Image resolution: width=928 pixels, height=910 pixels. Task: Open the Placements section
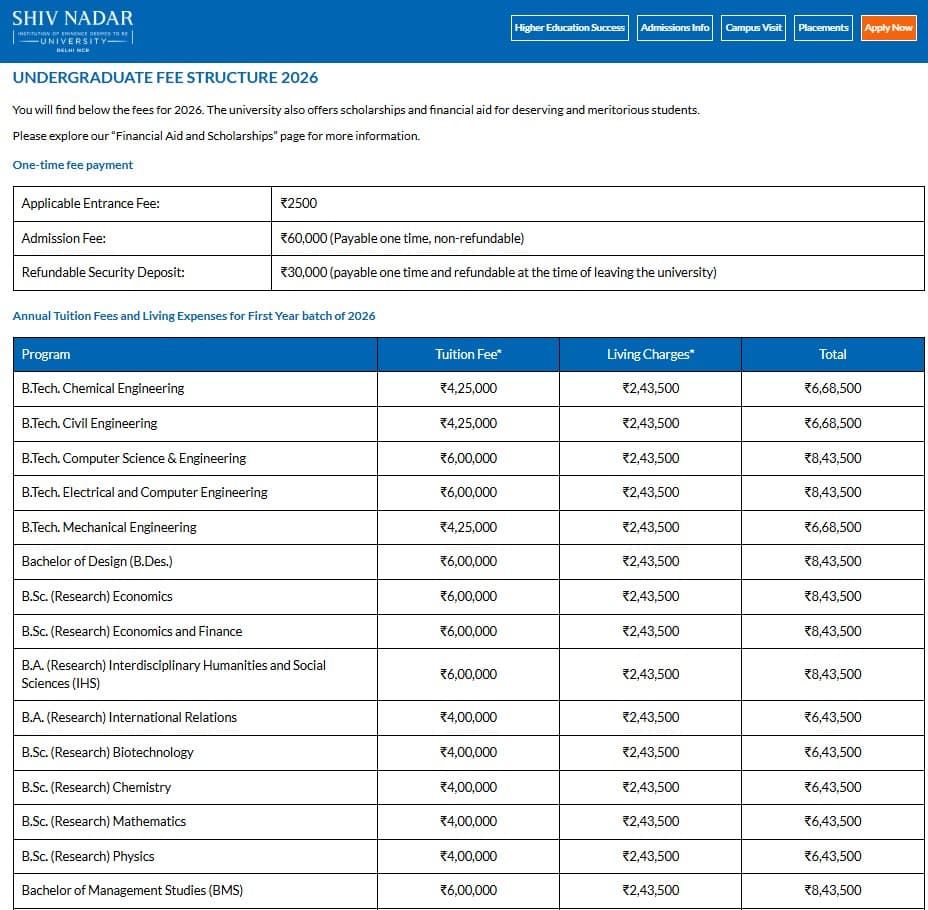click(823, 28)
